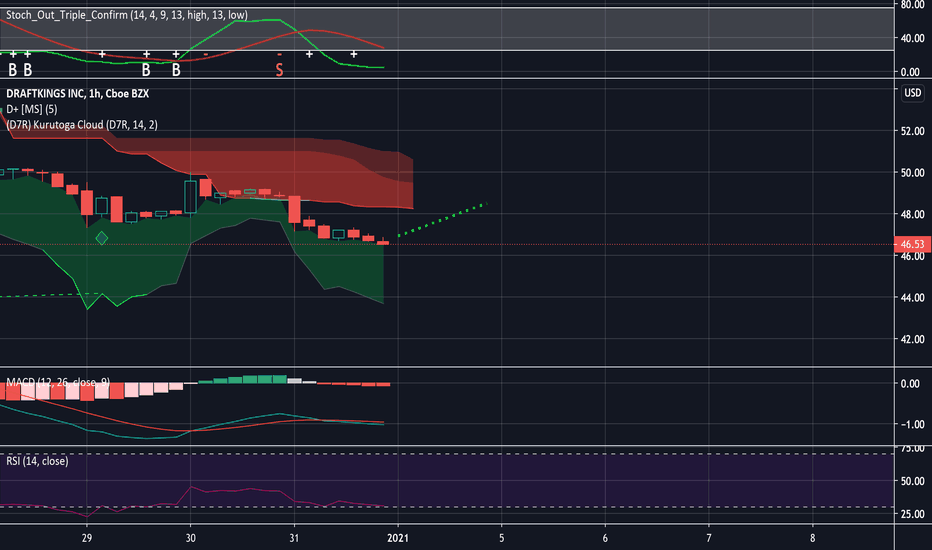The width and height of the screenshot is (932, 550).
Task: Select the D+ [MS] (5) indicator label
Action: tap(32, 109)
